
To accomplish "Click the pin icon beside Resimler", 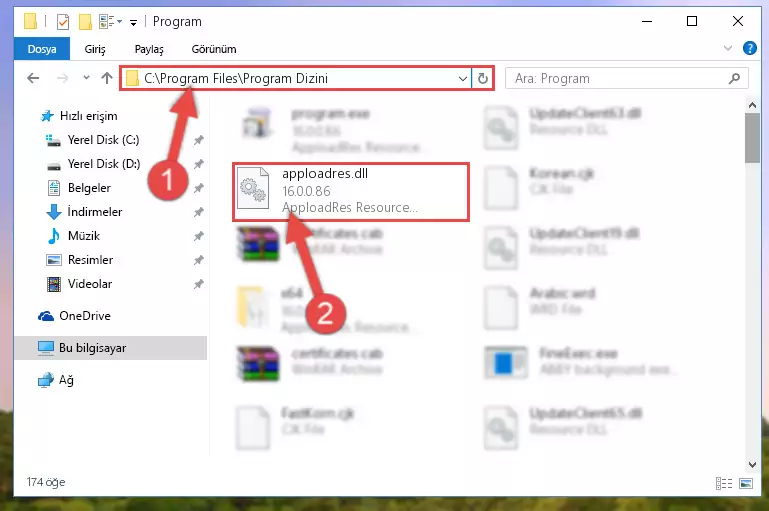I will pos(198,260).
